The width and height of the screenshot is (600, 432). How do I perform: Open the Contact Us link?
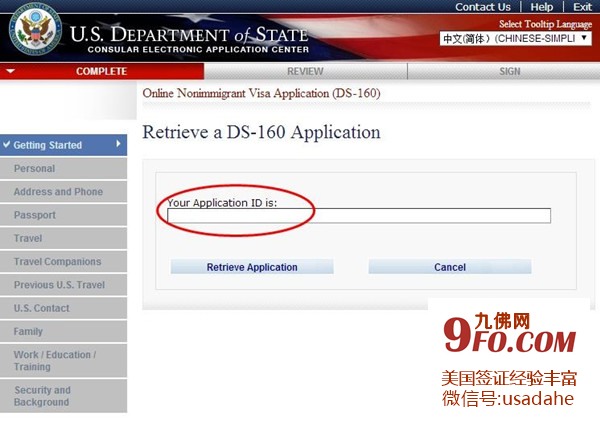pos(482,7)
